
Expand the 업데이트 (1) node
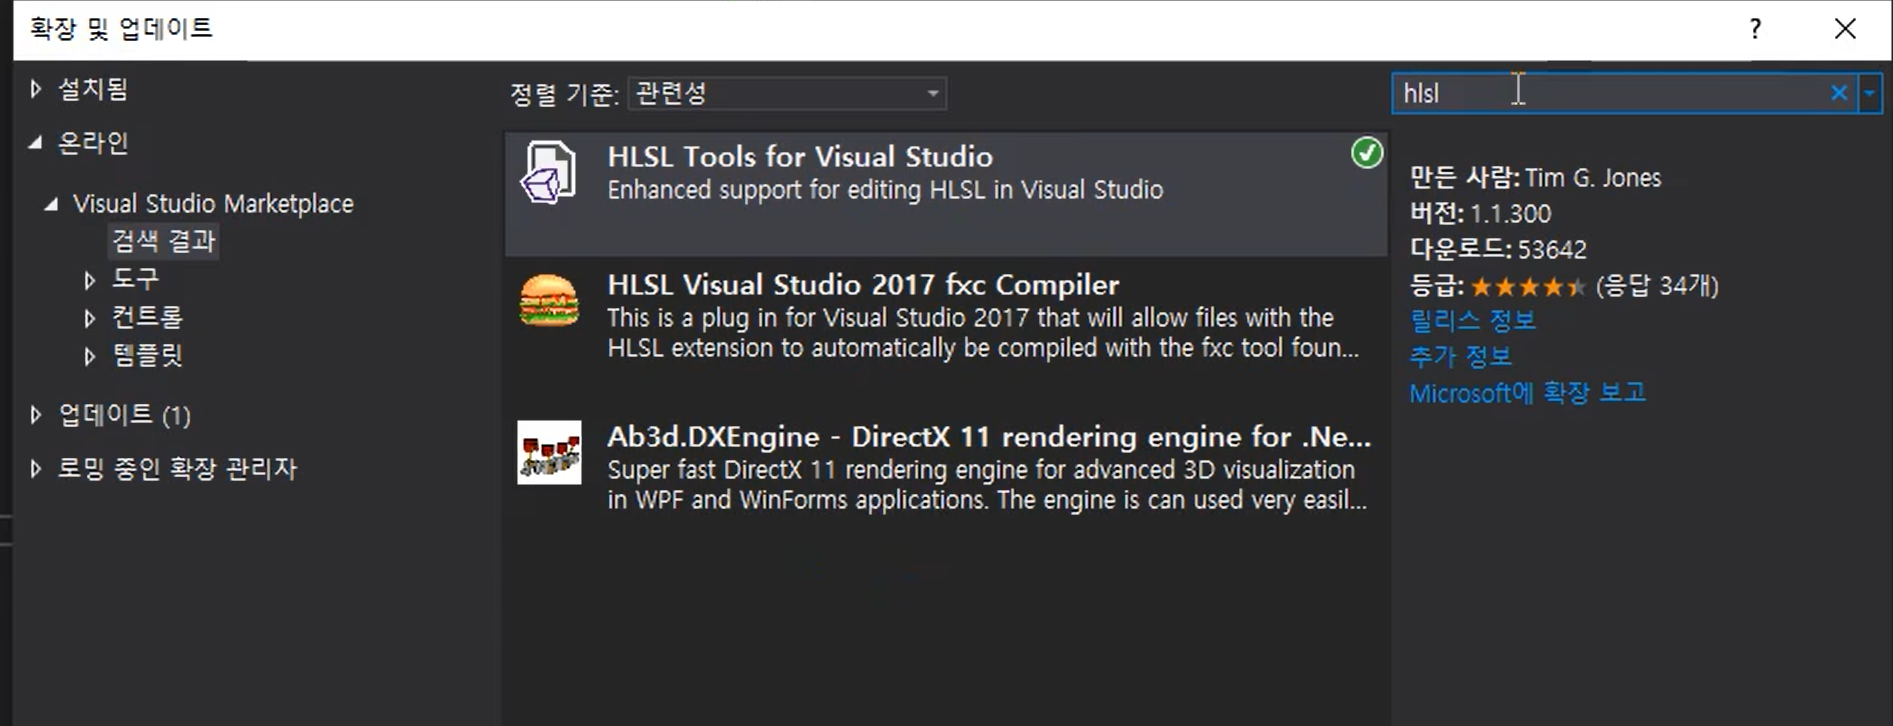point(36,414)
